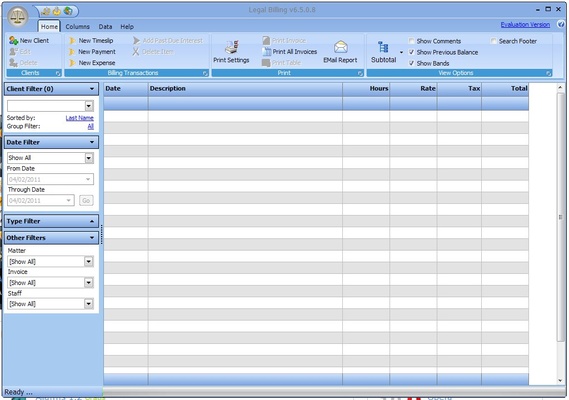Viewport: 569px width, 400px height.
Task: Click the globe quick access toolbar icon
Action: click(68, 11)
